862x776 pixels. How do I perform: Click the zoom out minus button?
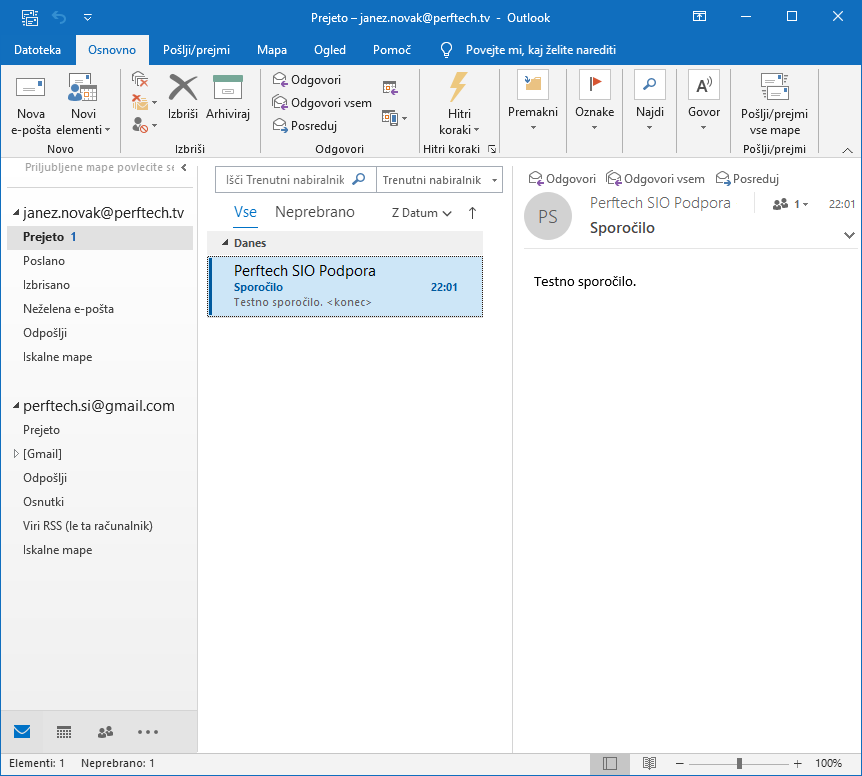(x=679, y=763)
